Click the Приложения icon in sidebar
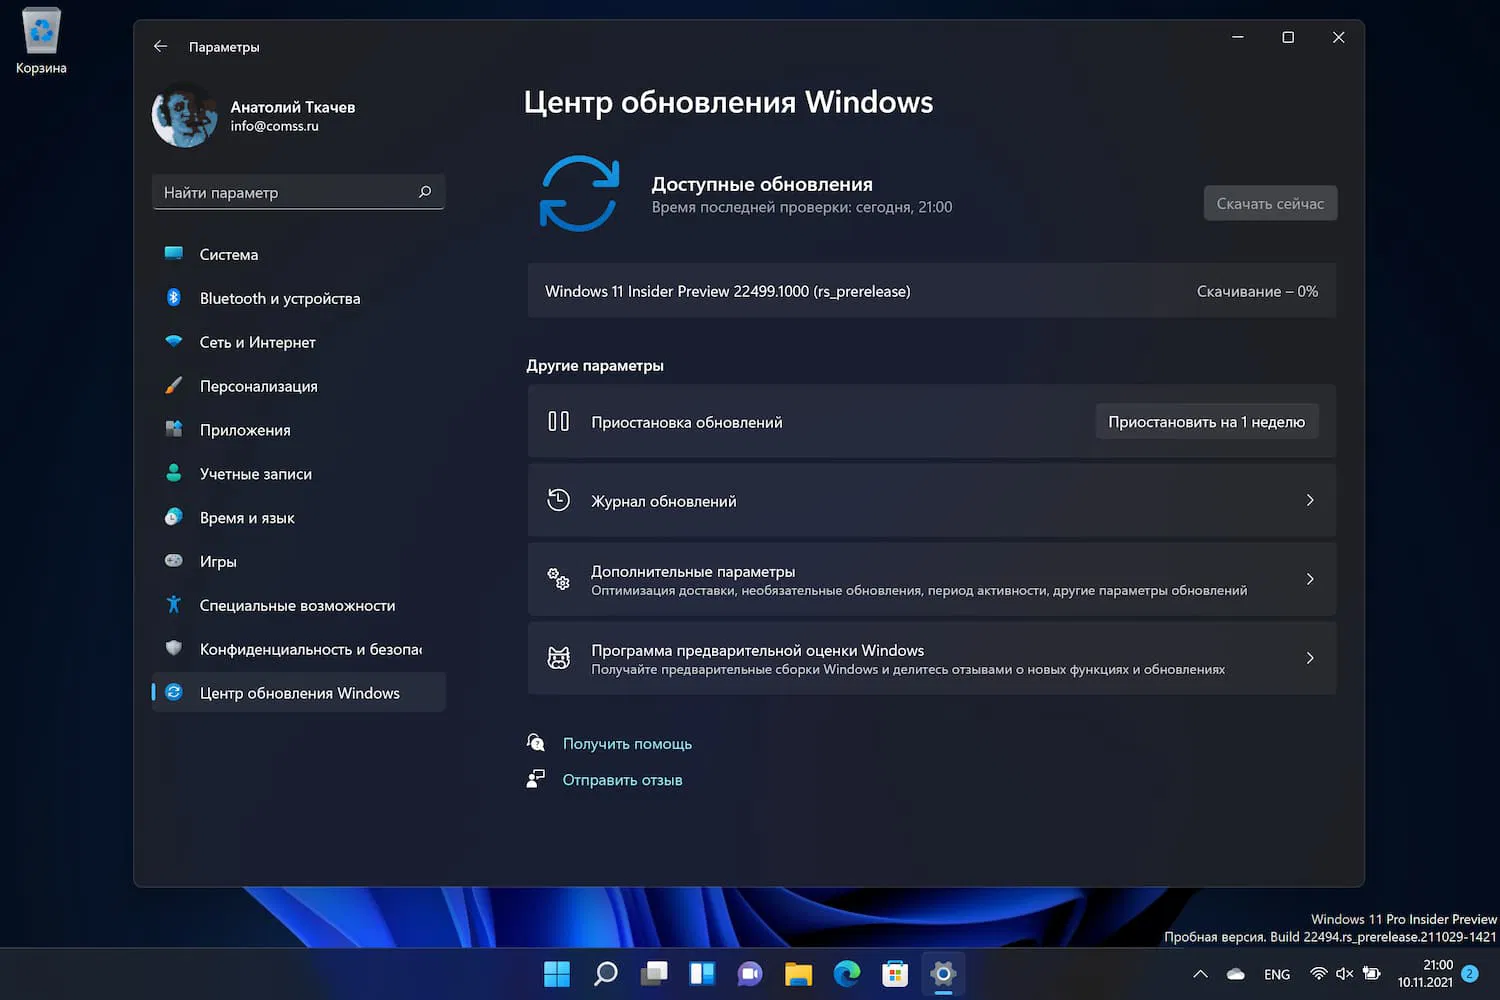The height and width of the screenshot is (1000, 1500). [x=176, y=429]
